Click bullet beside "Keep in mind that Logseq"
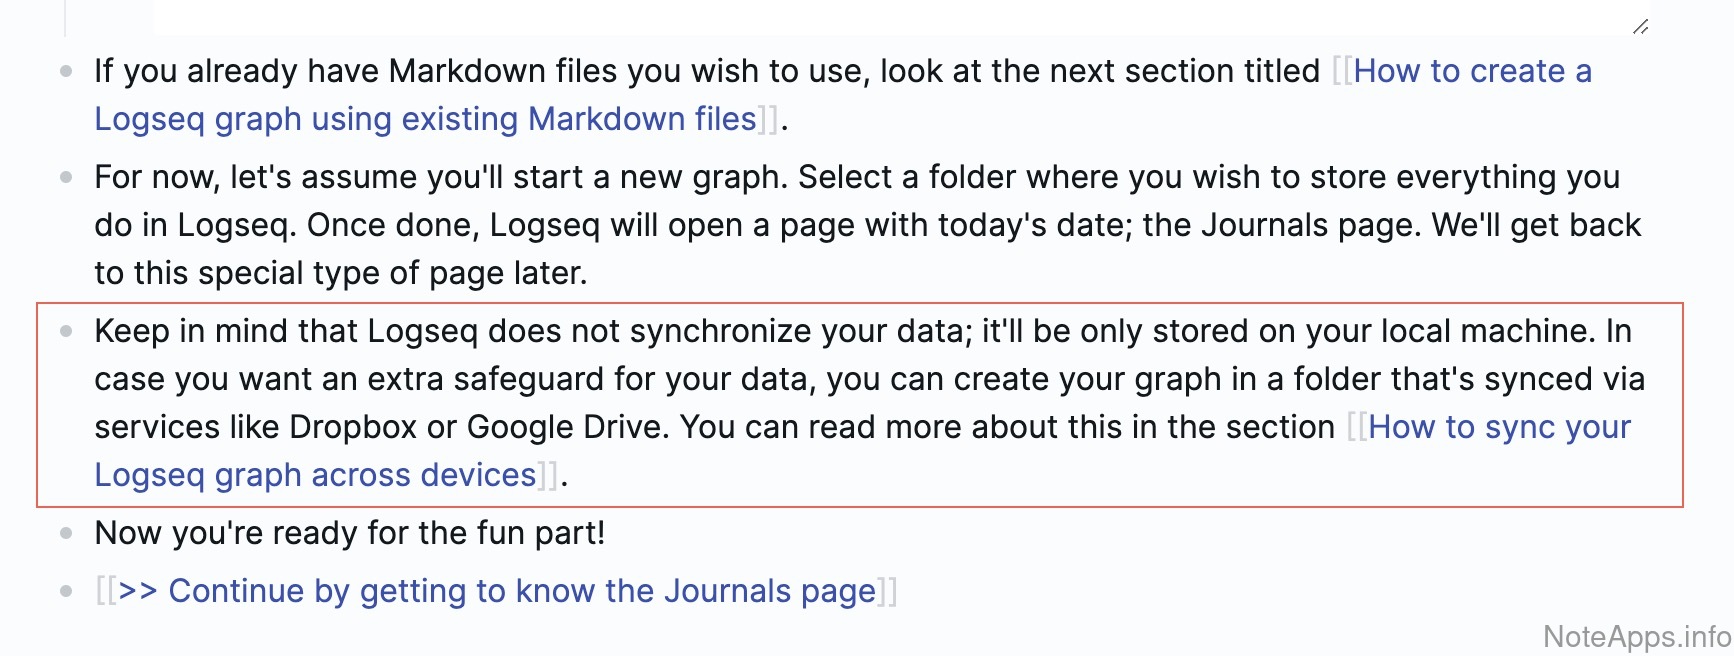Viewport: 1734px width, 656px height. click(x=66, y=331)
